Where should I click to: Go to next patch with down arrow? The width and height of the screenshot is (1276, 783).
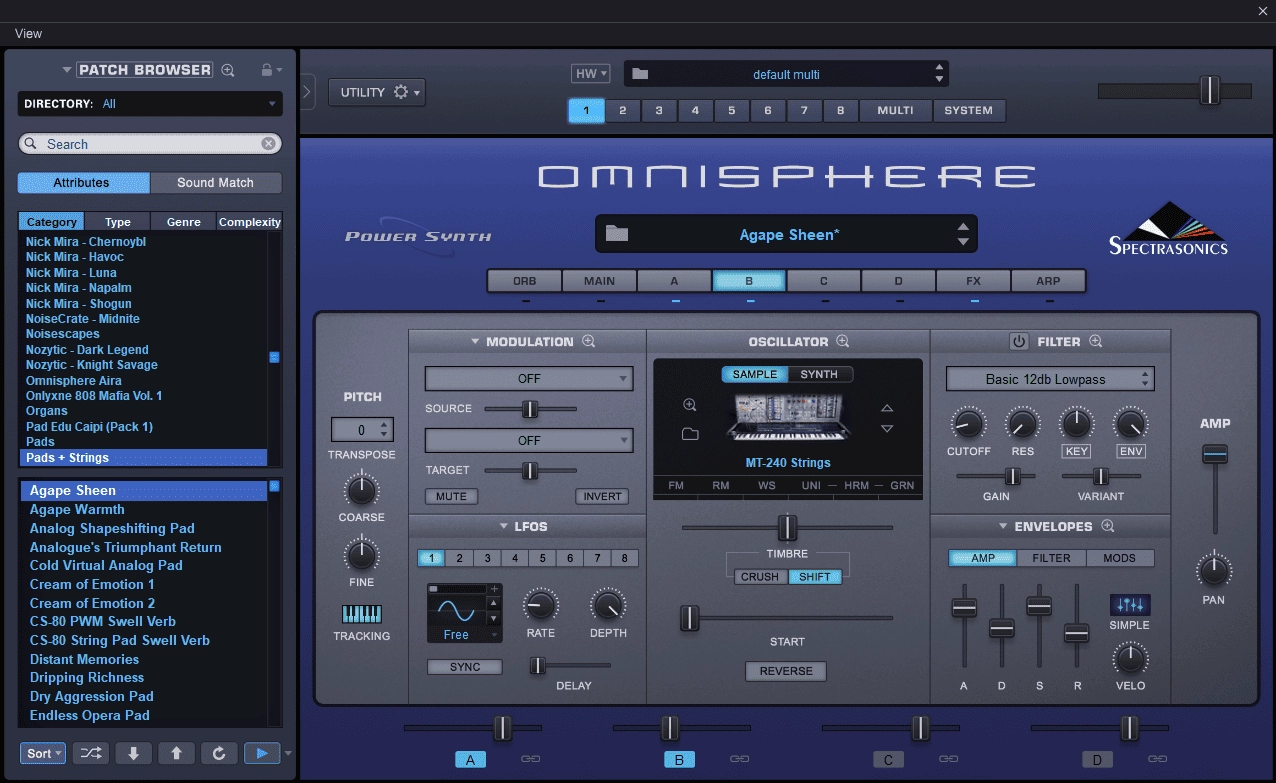point(133,753)
